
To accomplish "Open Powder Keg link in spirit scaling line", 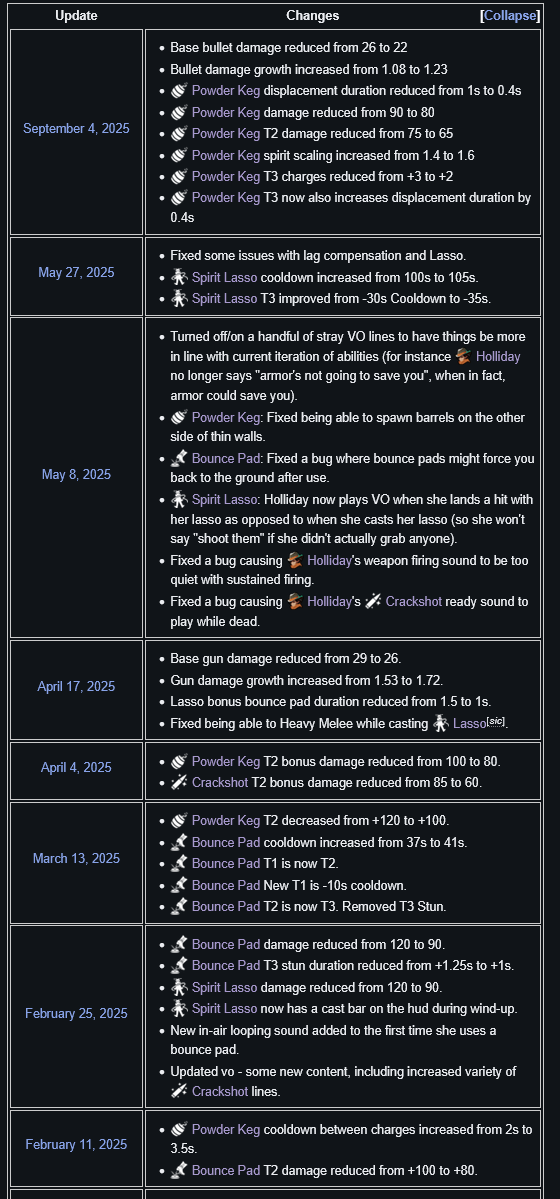I will 226,154.
